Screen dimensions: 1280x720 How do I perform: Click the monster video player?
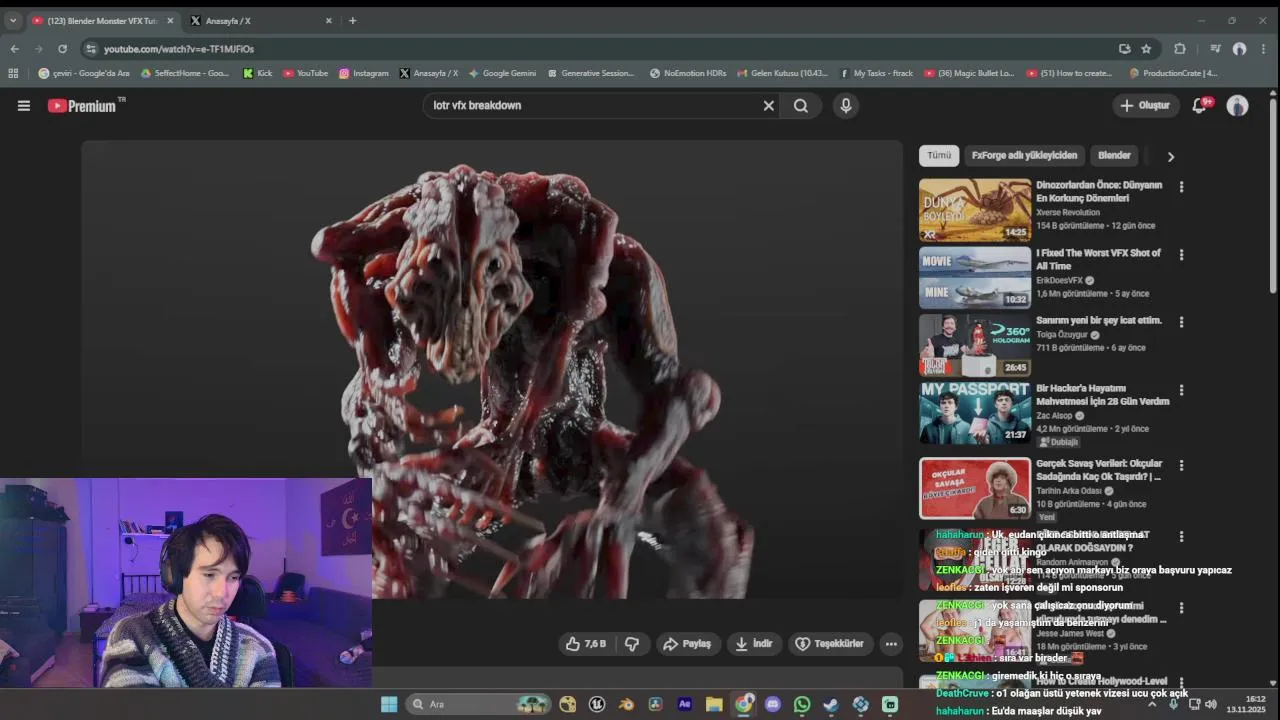[x=492, y=370]
